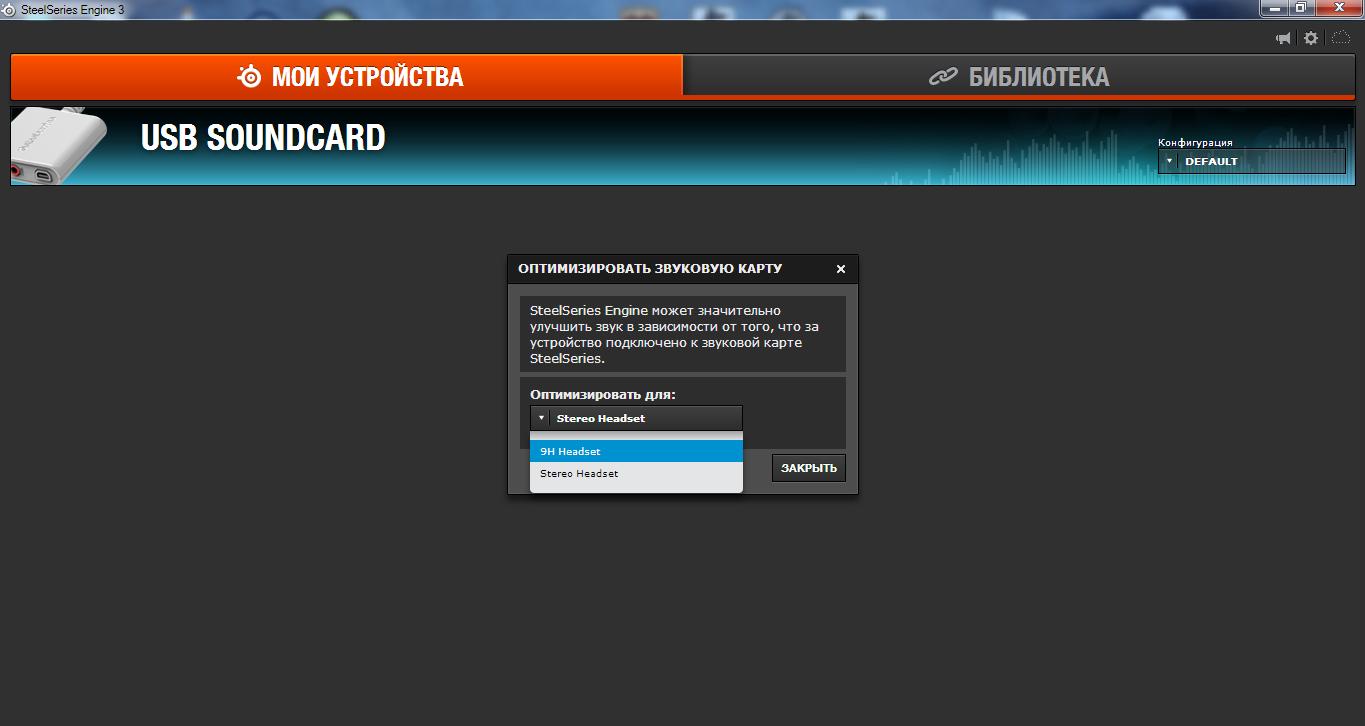Image resolution: width=1365 pixels, height=726 pixels.
Task: Switch to the БИБЛИОТЕКА tab
Action: [x=1019, y=76]
